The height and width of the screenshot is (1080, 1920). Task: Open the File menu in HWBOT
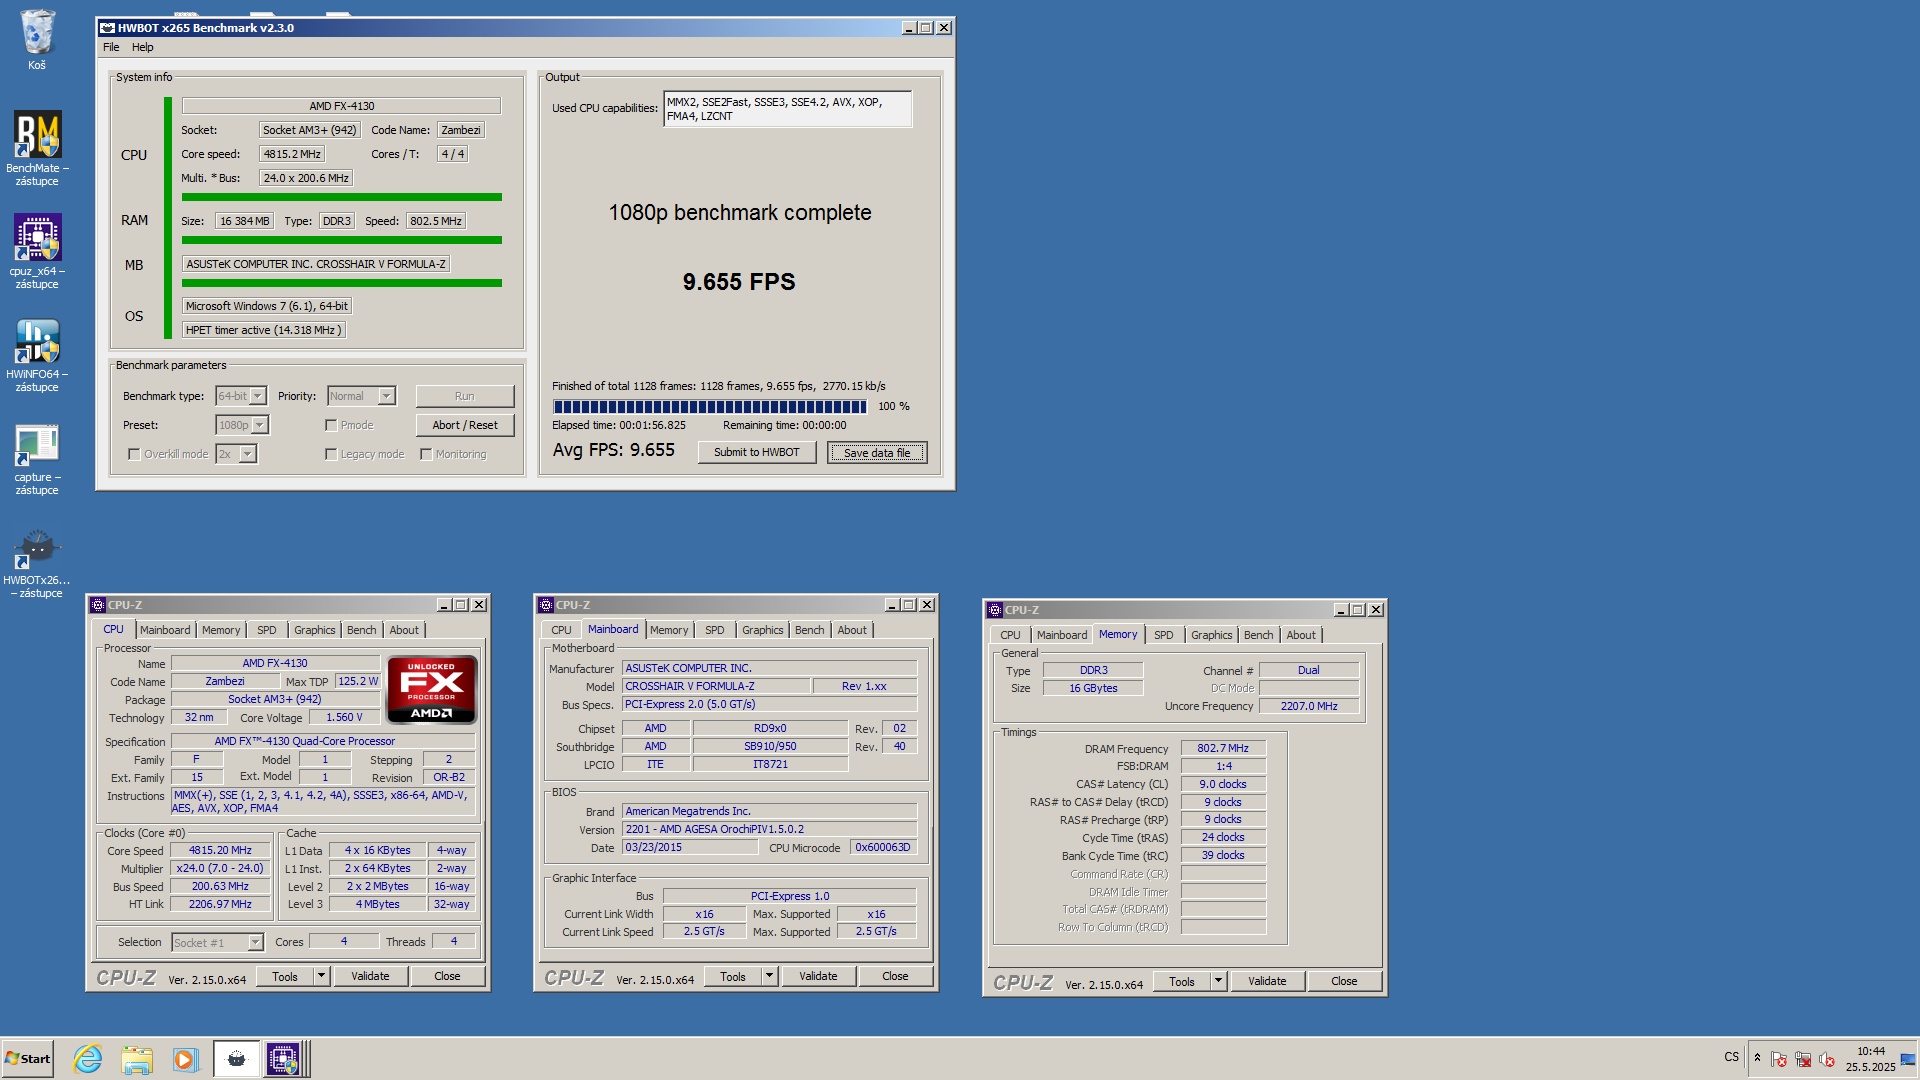111,47
